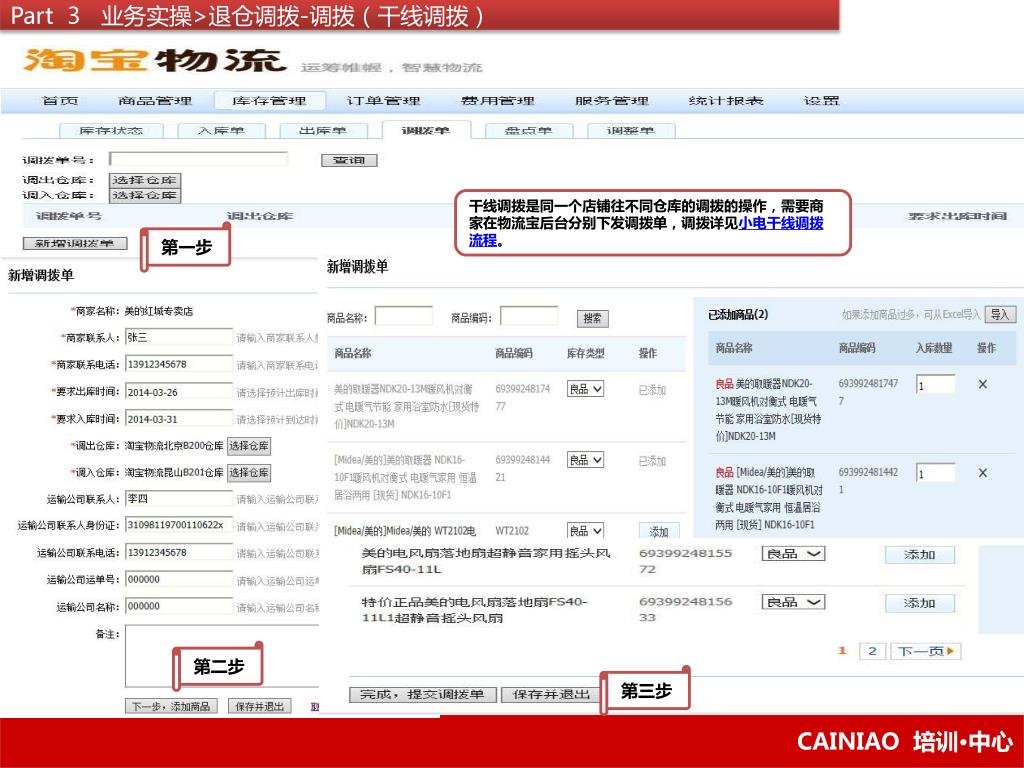Focus 运输公司名称 field
Screen dimensions: 1024x768
click(x=179, y=607)
